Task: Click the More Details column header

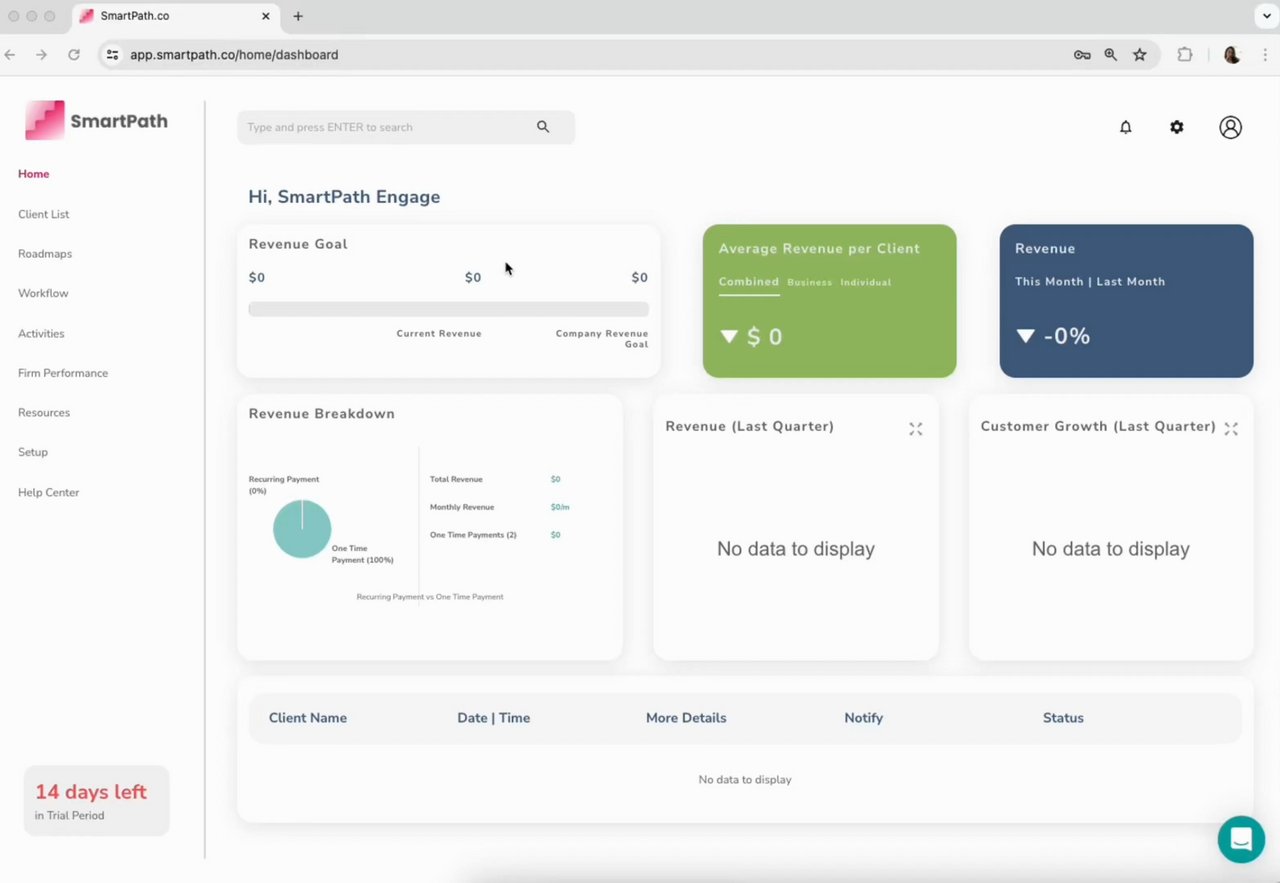Action: click(x=686, y=718)
